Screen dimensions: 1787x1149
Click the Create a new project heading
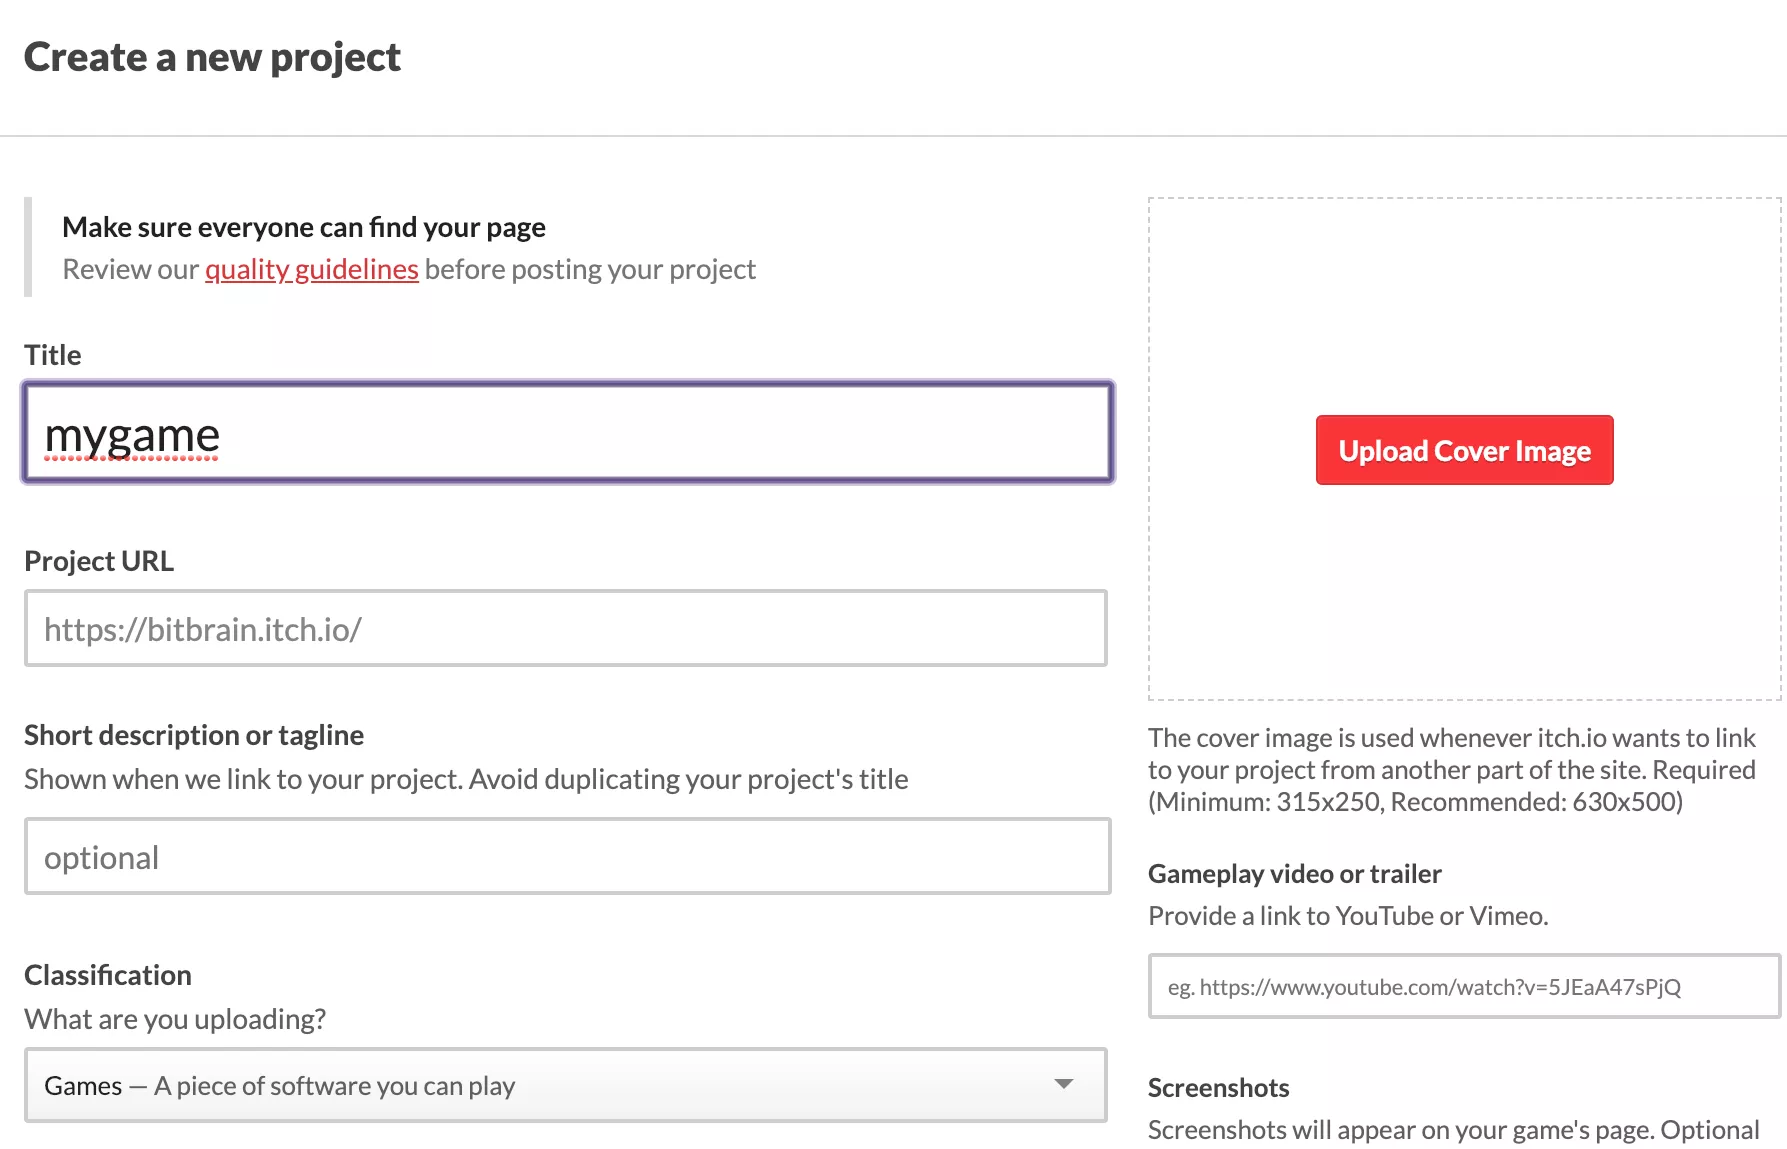(212, 58)
